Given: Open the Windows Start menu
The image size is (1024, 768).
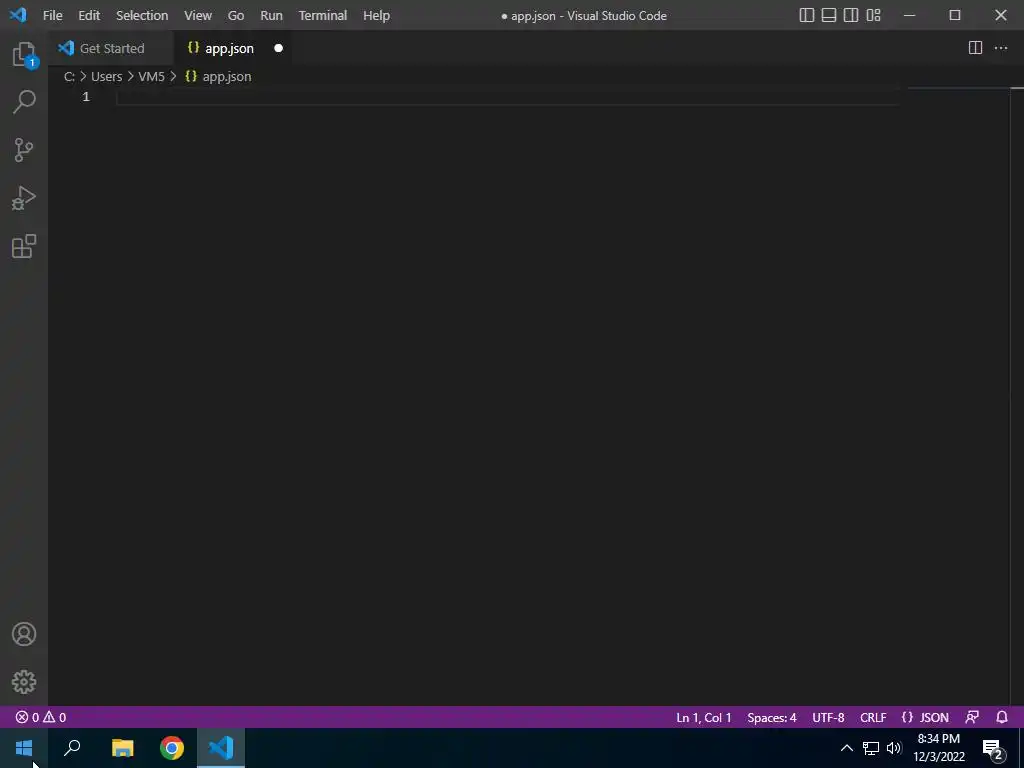Looking at the screenshot, I should click(24, 748).
